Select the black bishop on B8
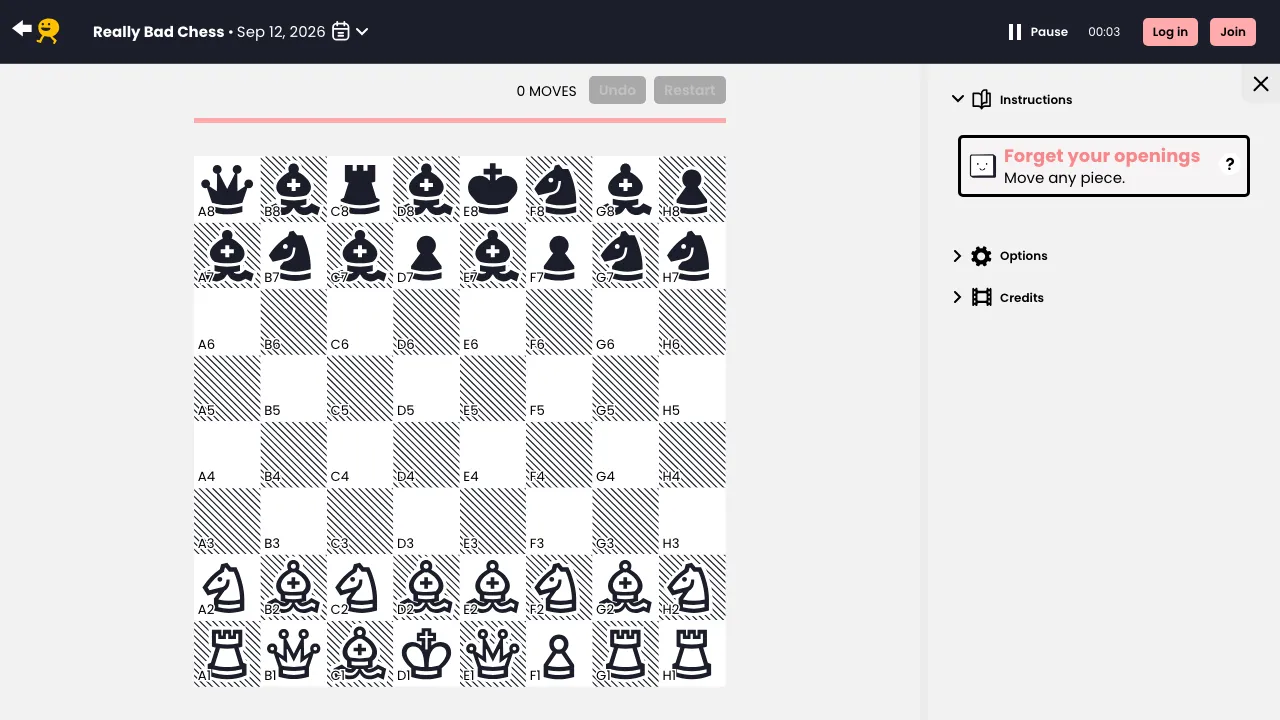Viewport: 1280px width, 720px height. coord(293,189)
